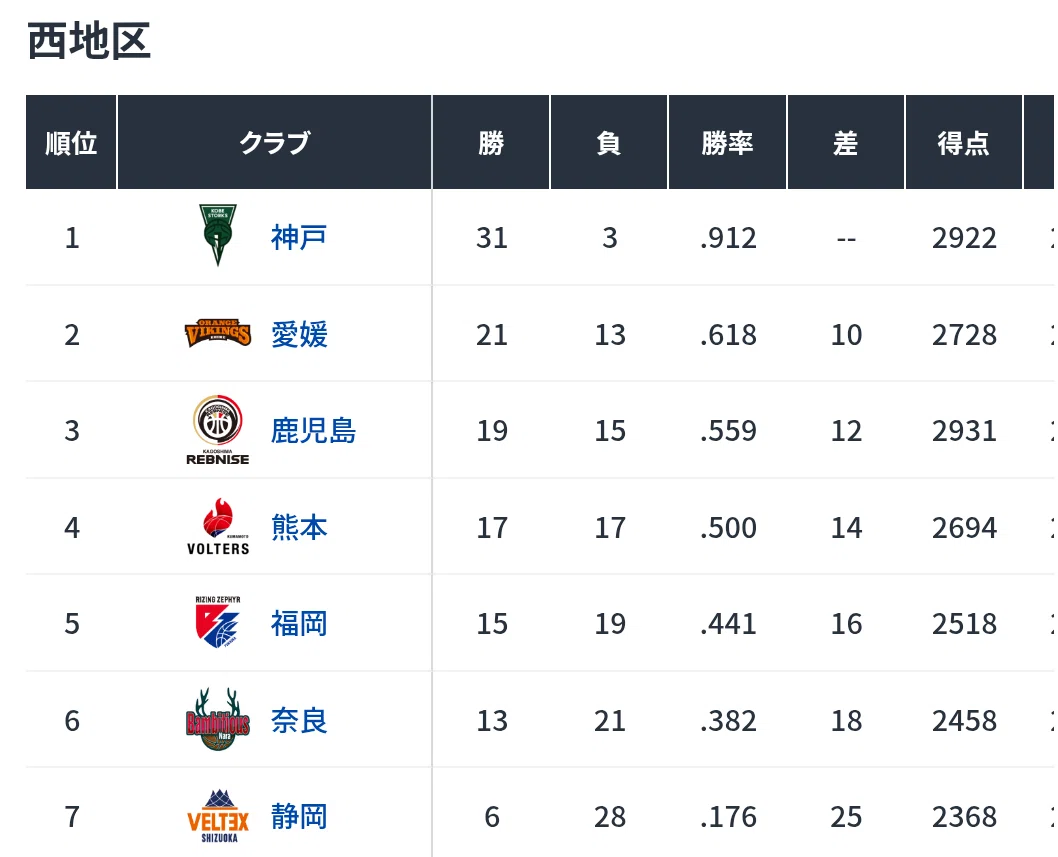Click the 負 column header

click(x=609, y=142)
